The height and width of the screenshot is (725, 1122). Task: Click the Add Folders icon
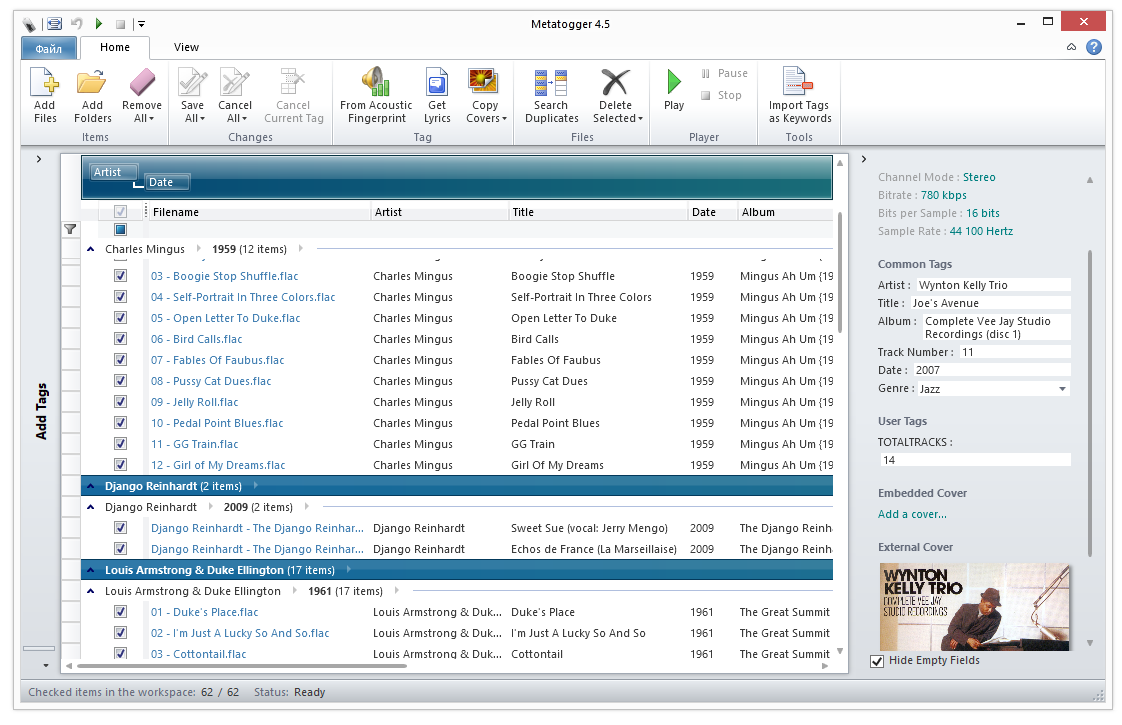92,83
